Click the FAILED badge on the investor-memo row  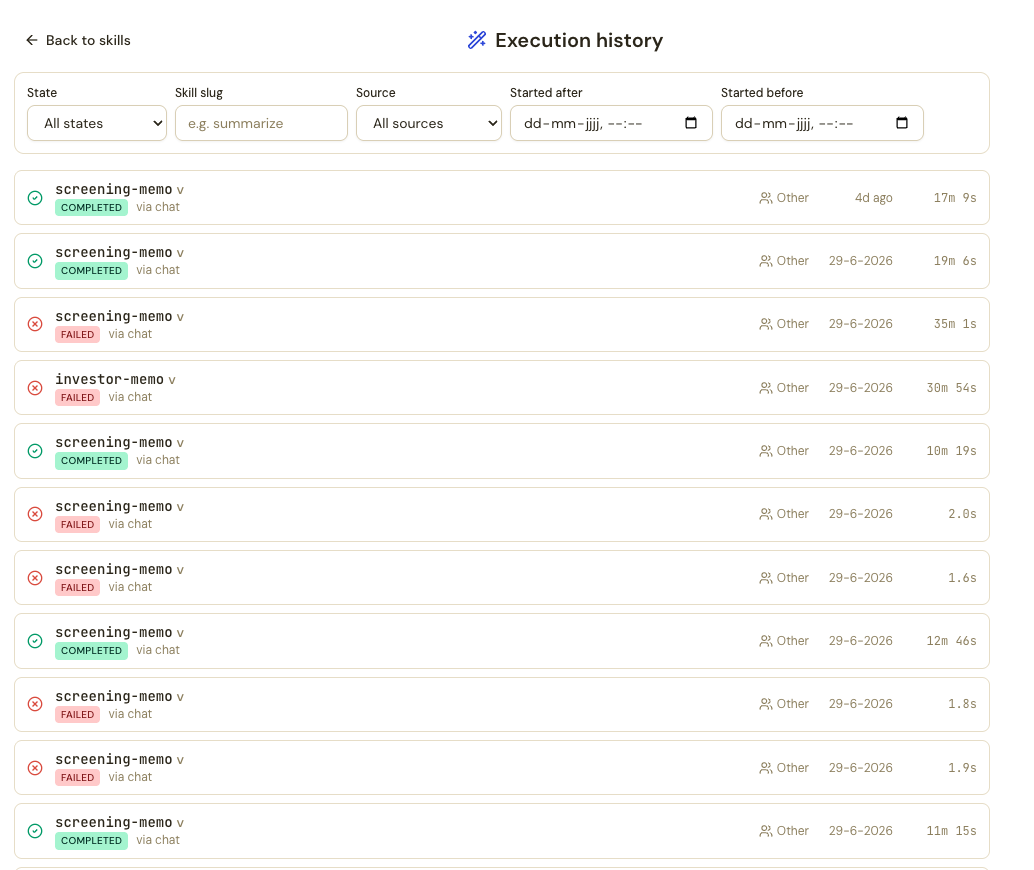coord(77,397)
